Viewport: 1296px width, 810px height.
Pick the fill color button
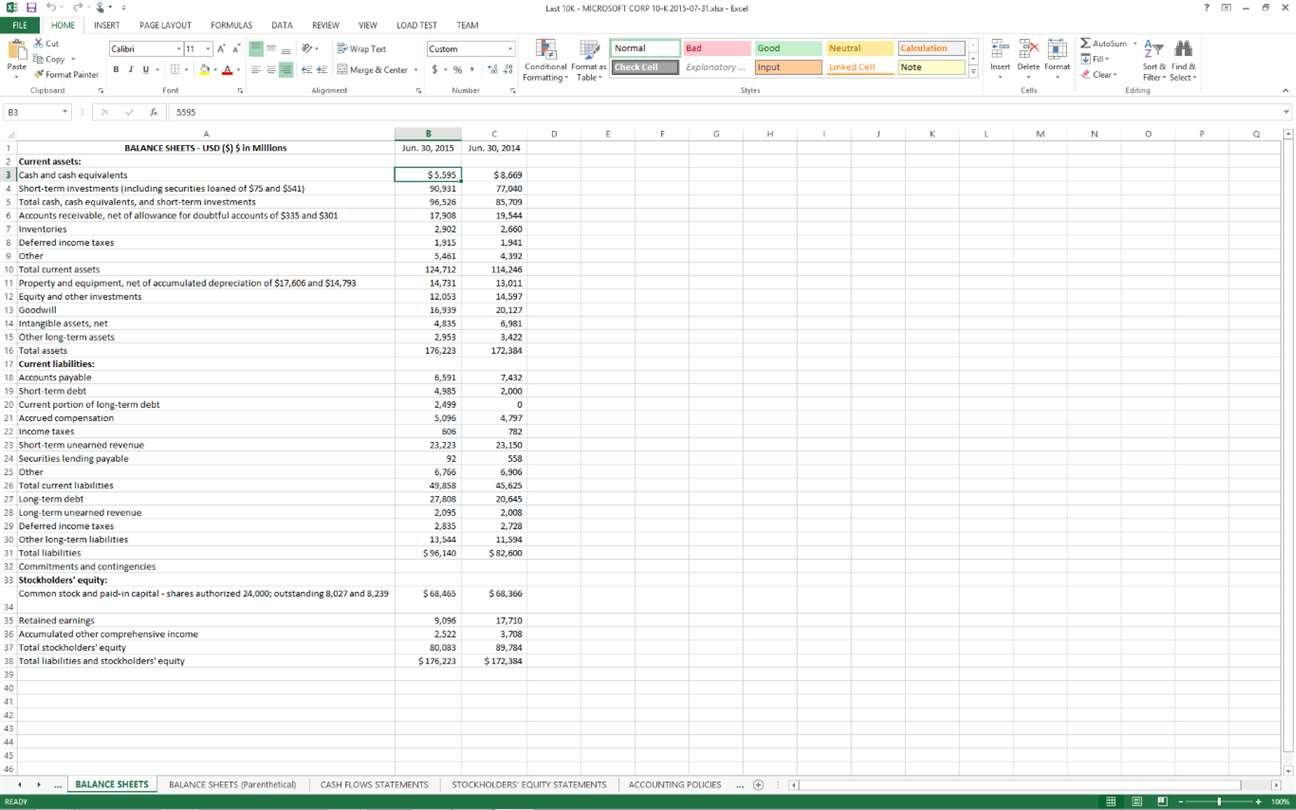(x=204, y=70)
